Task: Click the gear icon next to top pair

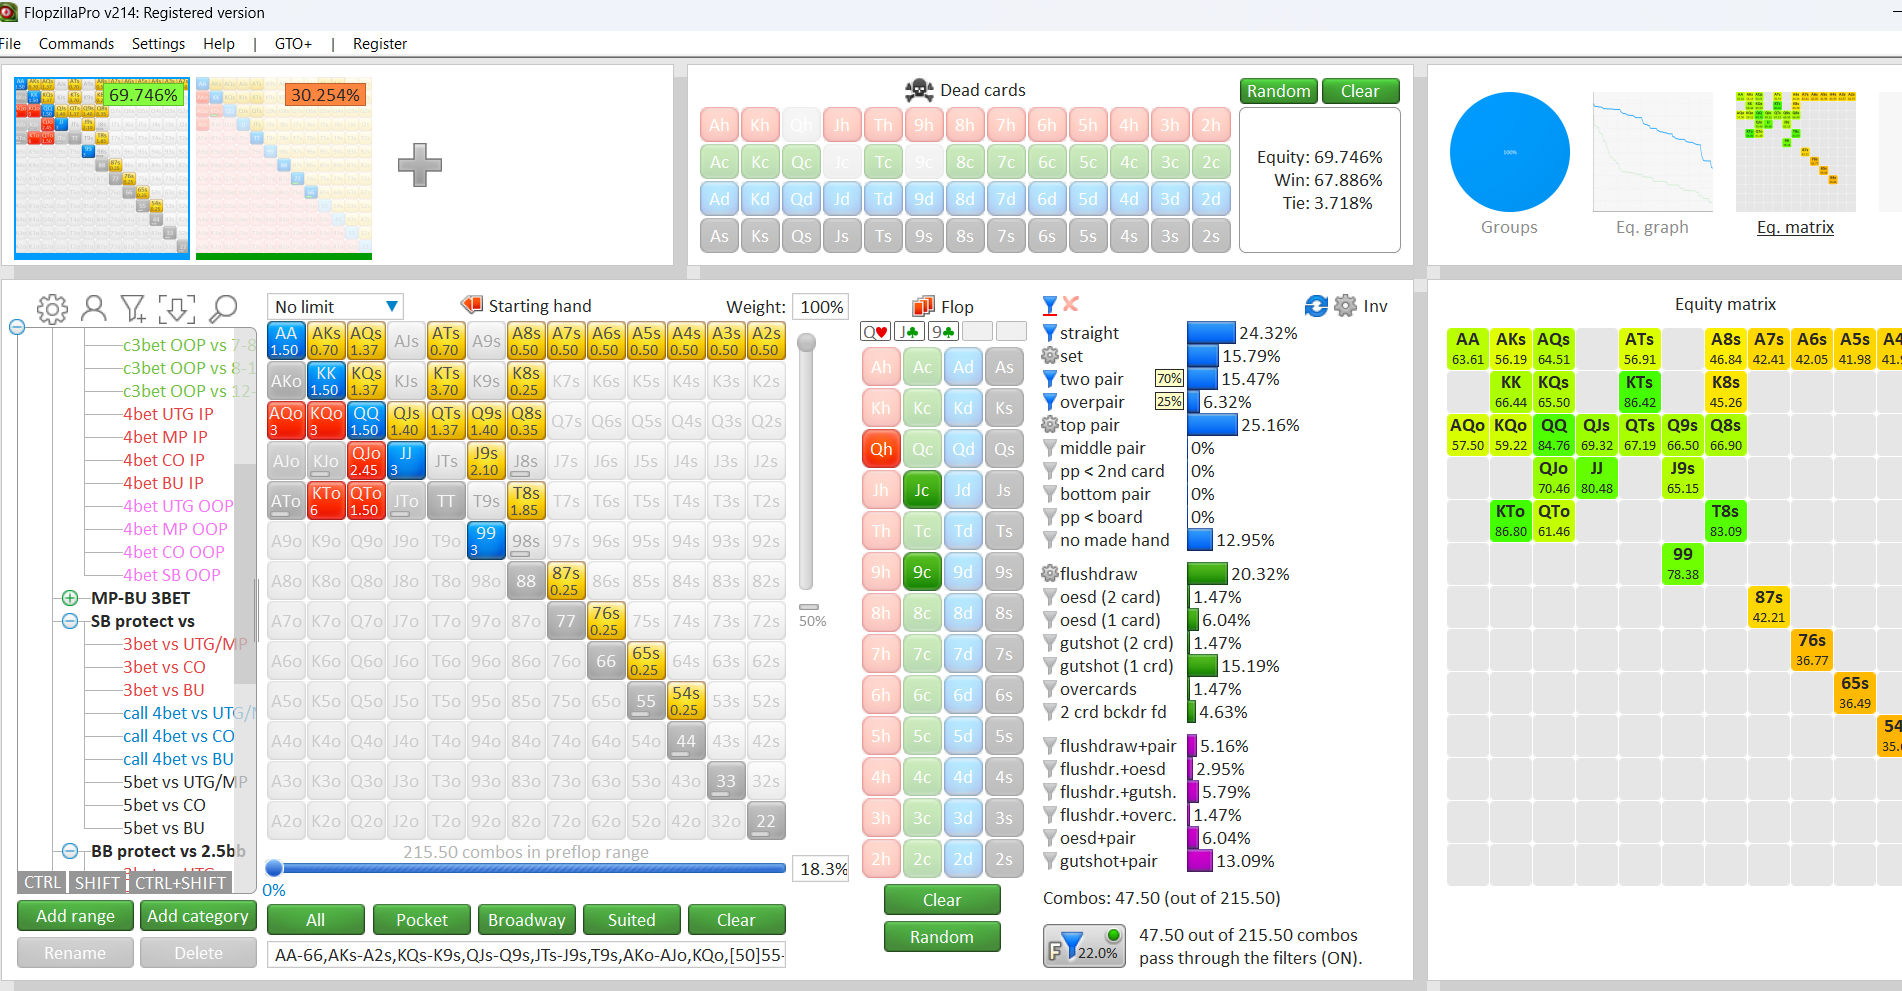Action: point(1050,425)
